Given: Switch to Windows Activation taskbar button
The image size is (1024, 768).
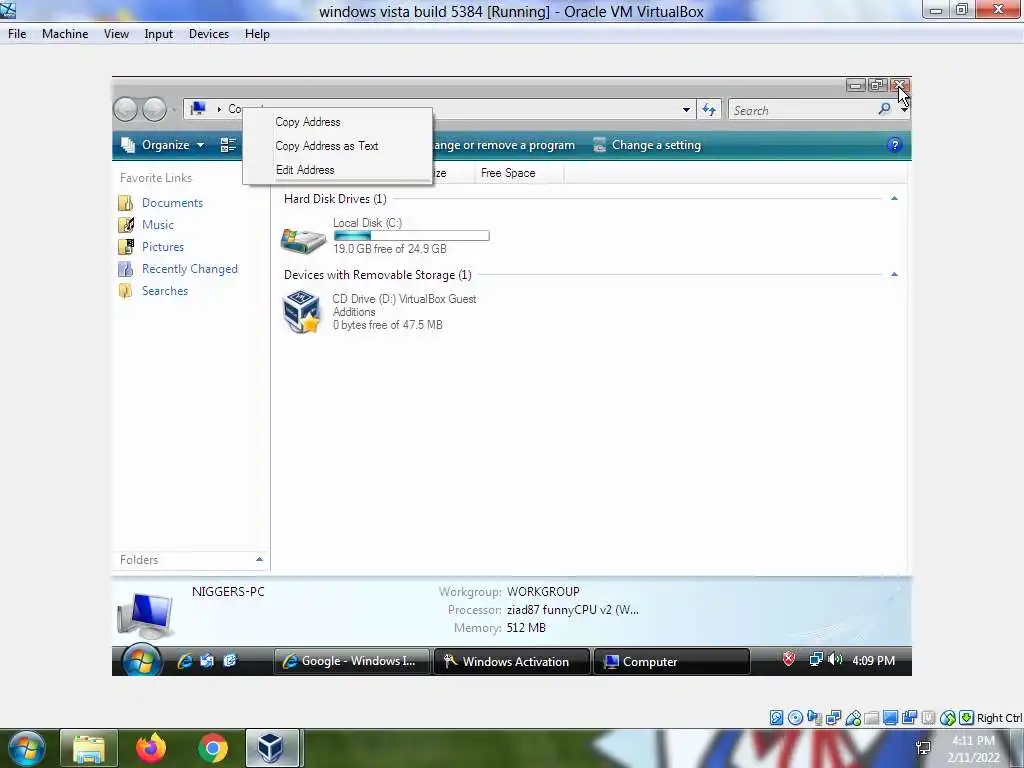Looking at the screenshot, I should click(511, 661).
